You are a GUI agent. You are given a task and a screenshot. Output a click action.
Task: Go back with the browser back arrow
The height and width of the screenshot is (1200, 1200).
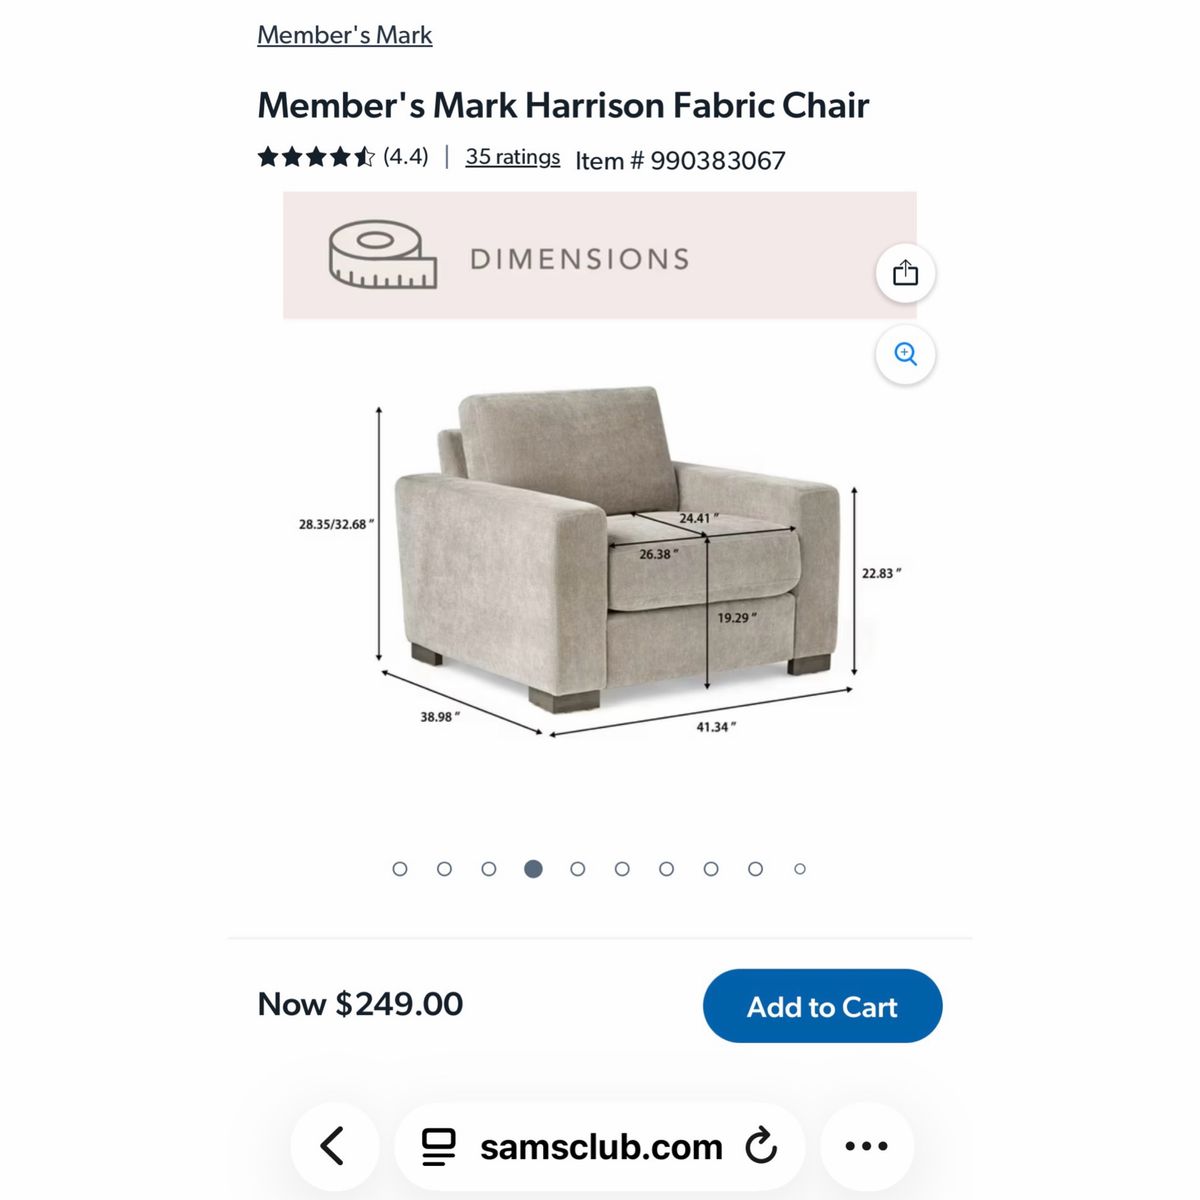[333, 1146]
